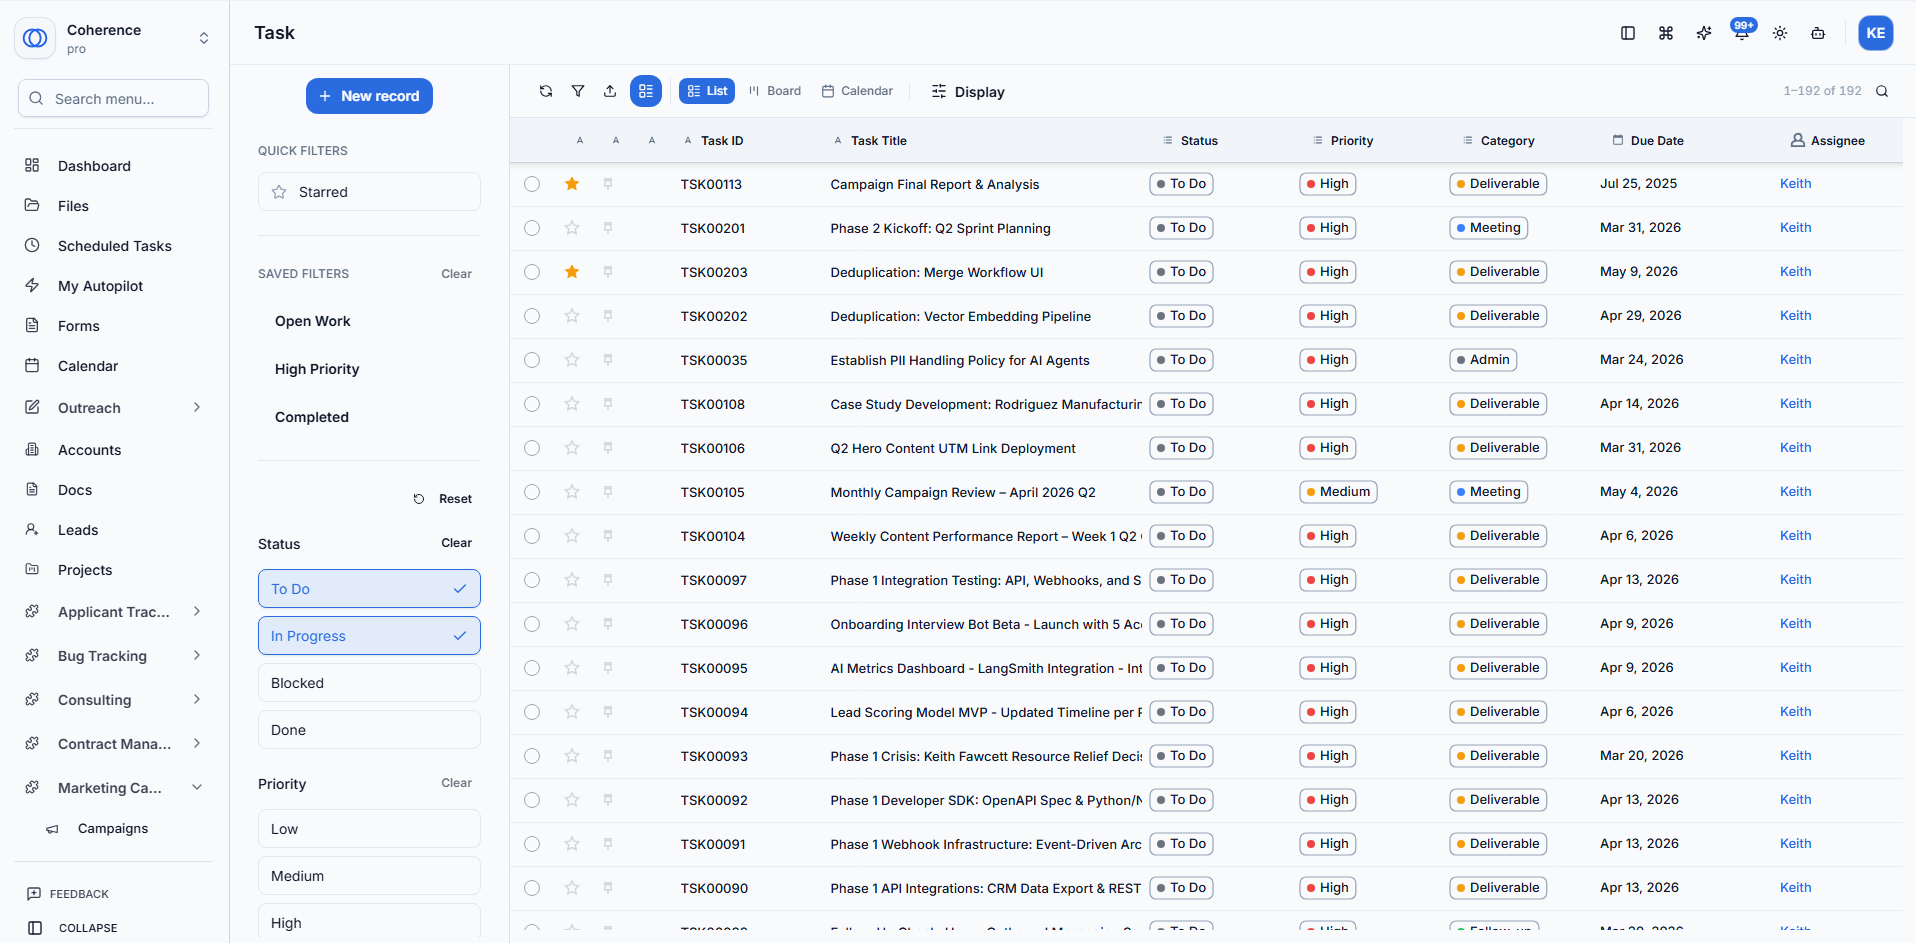Open the filter funnel icon
Viewport: 1916px width, 943px height.
pyautogui.click(x=578, y=91)
